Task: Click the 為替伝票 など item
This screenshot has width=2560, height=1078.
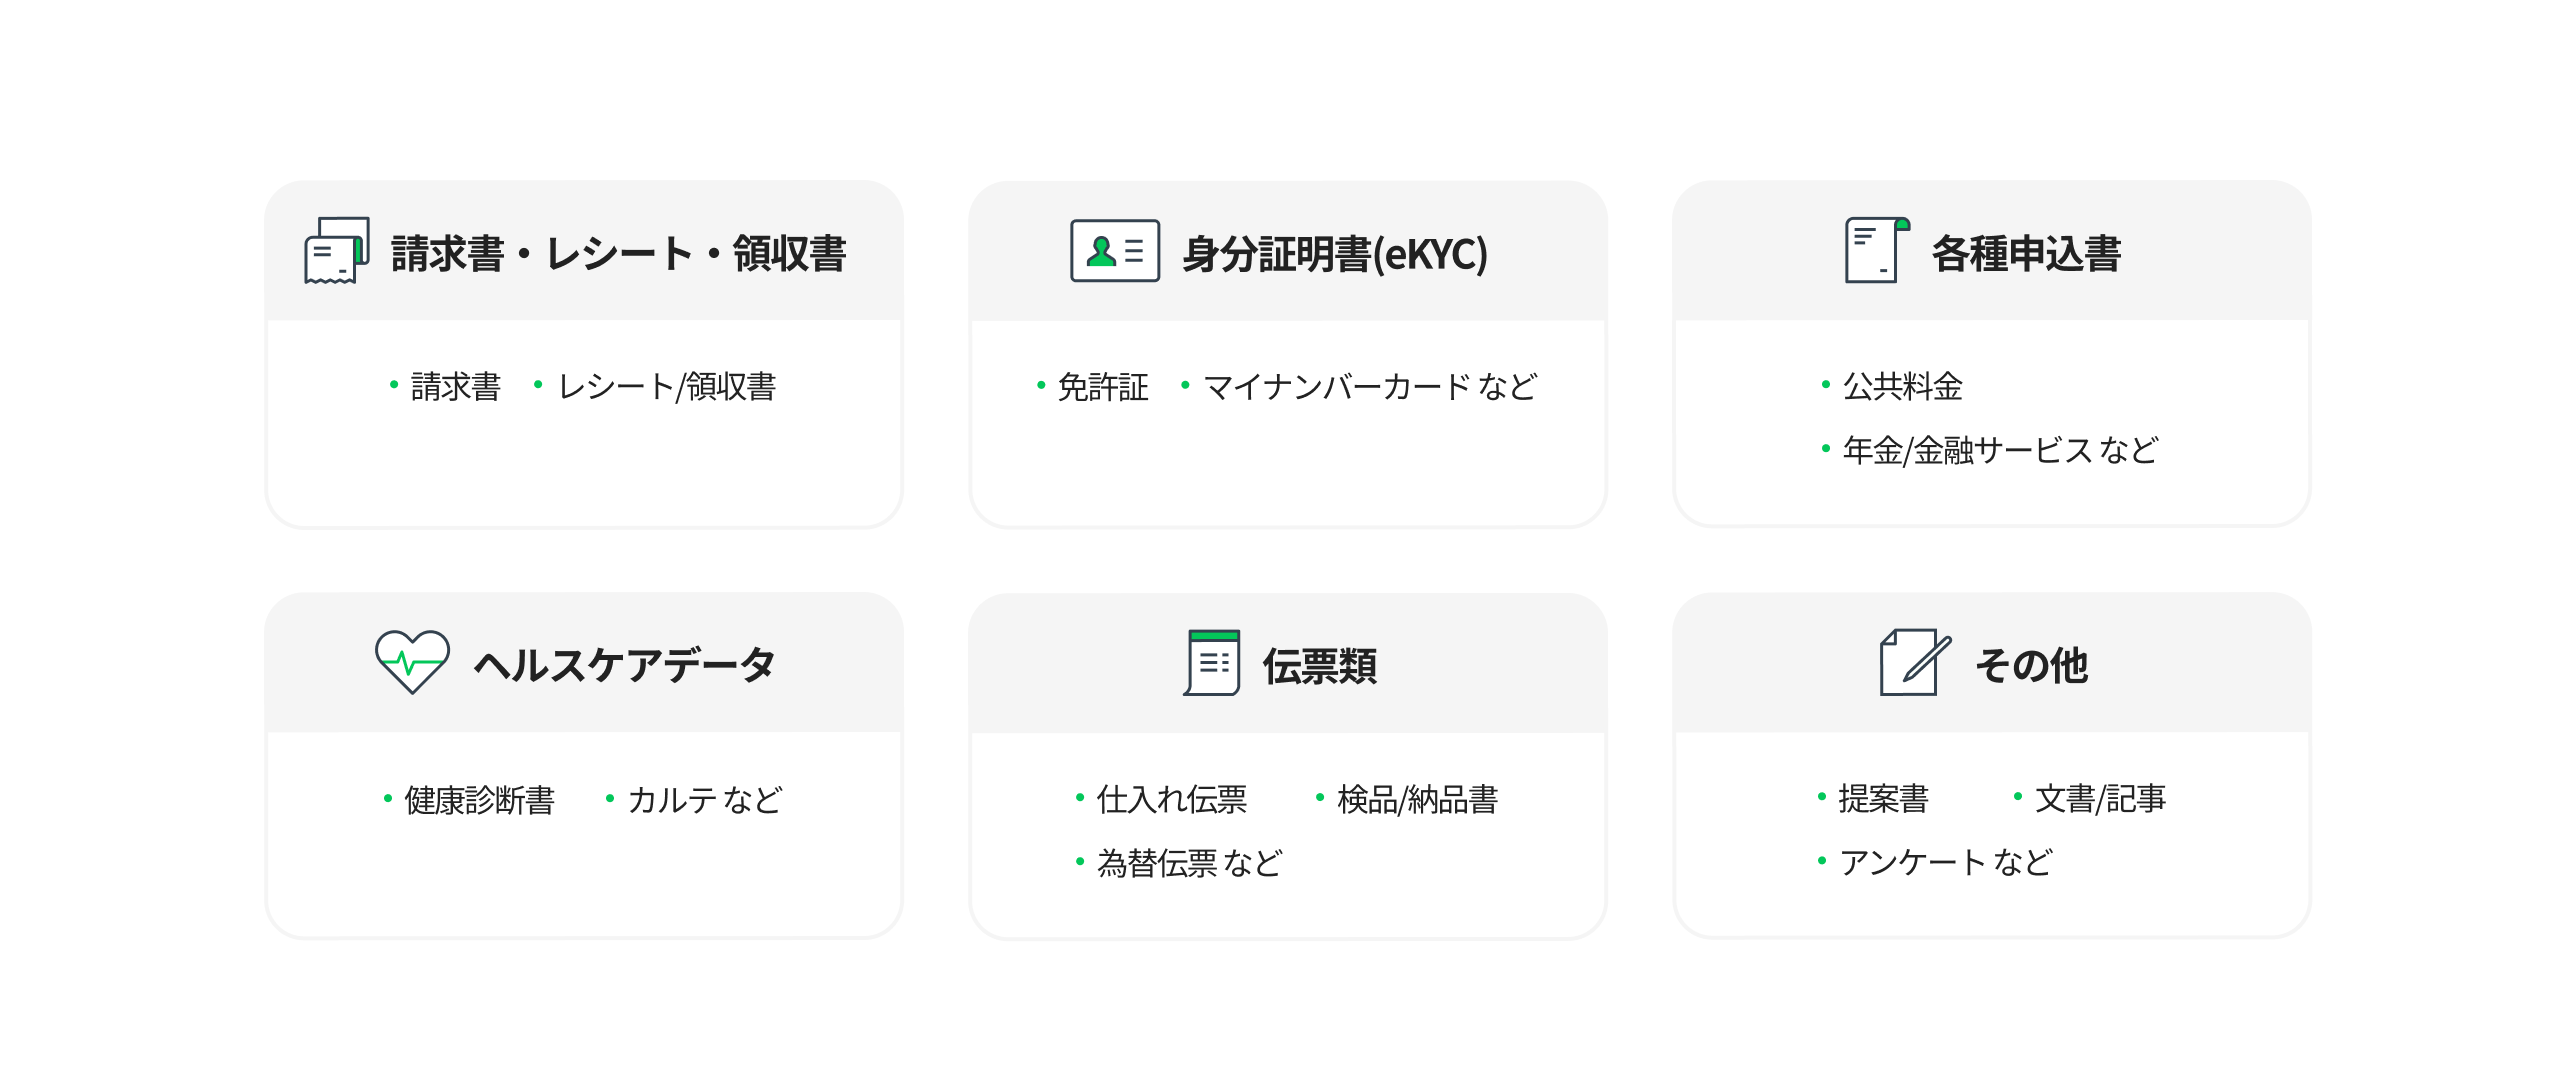Action: 1189,863
